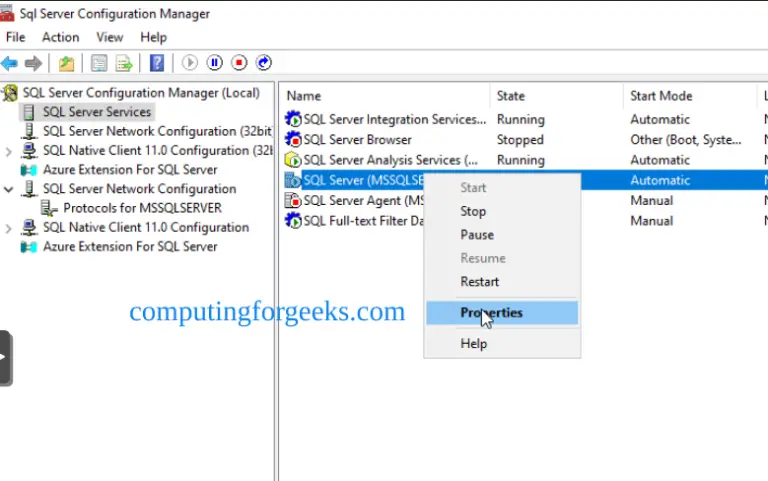Expand the lower SQL Native Client 11.0 Configuration
Screen dimensions: 768x481
point(9,228)
